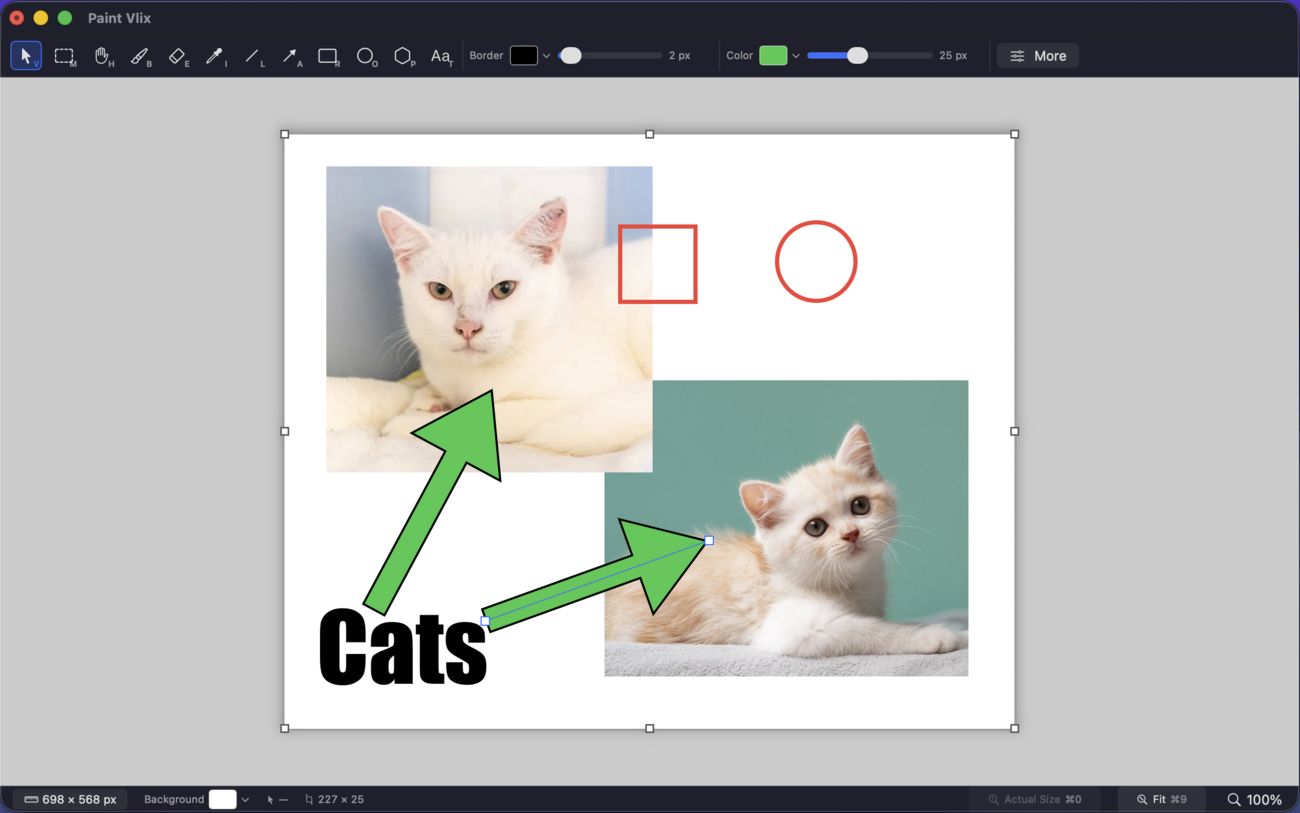Image resolution: width=1300 pixels, height=813 pixels.
Task: Click the 227 × 25 selection size readout
Action: point(335,799)
